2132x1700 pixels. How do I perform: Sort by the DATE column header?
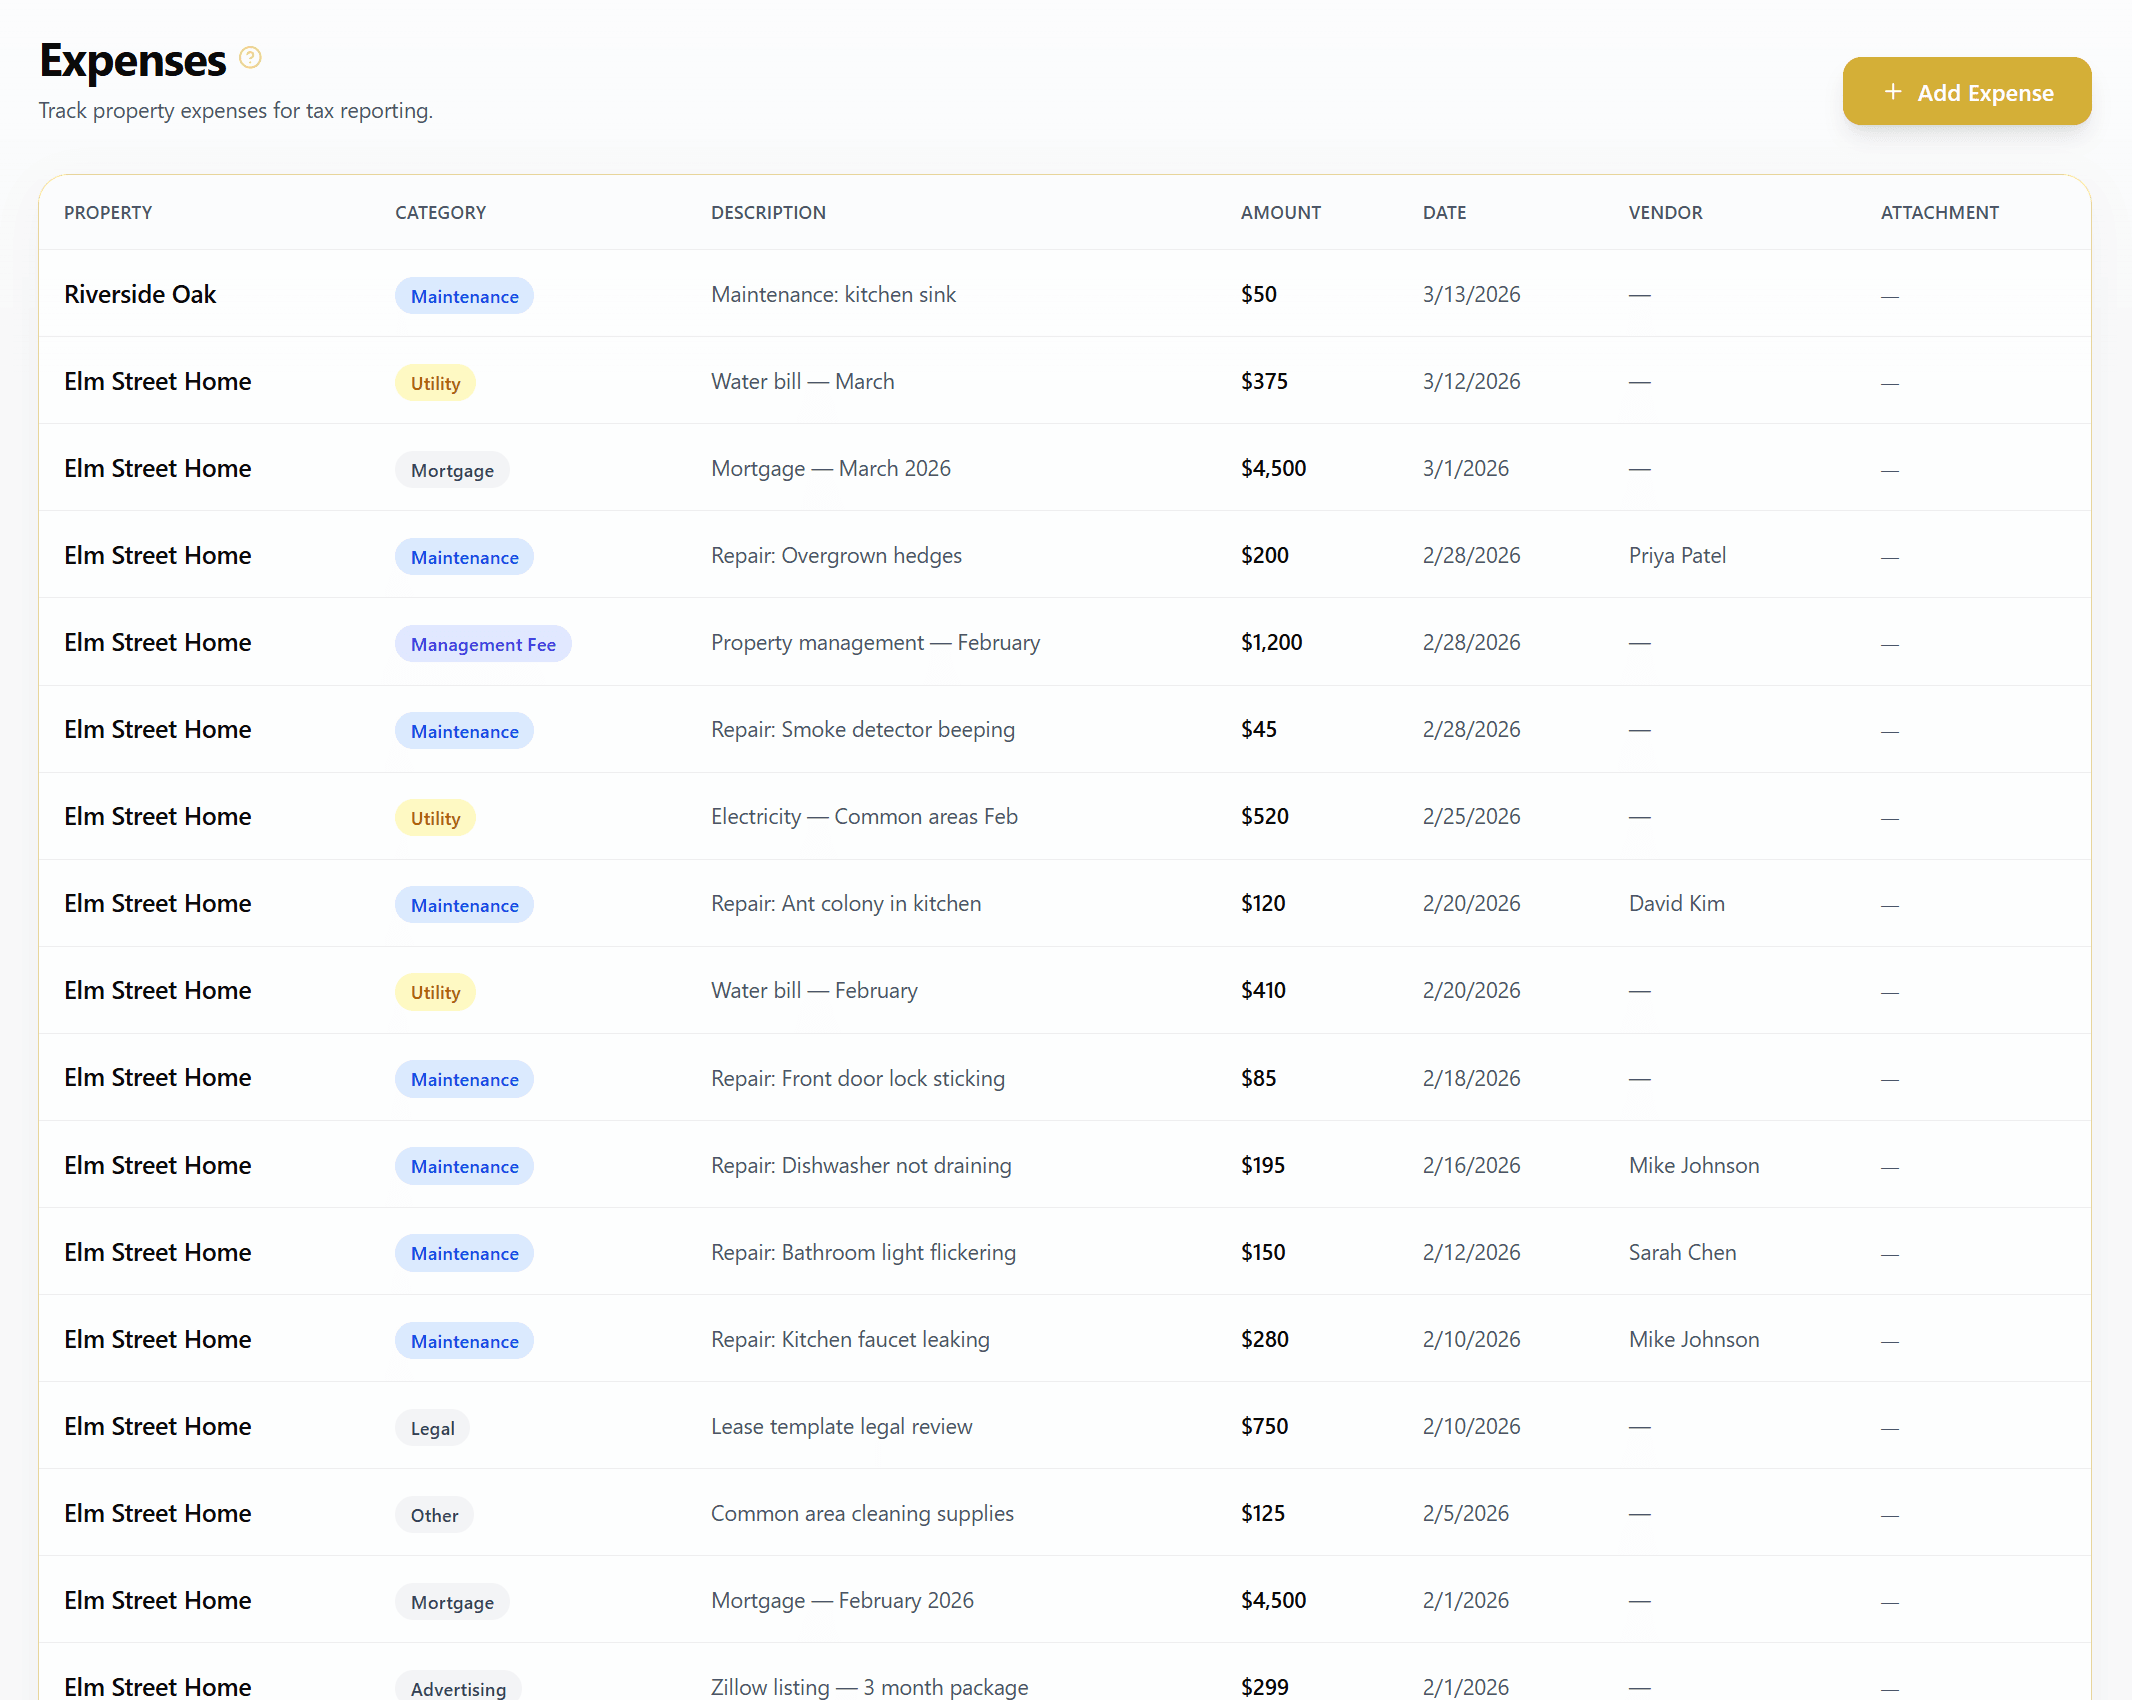(1444, 212)
